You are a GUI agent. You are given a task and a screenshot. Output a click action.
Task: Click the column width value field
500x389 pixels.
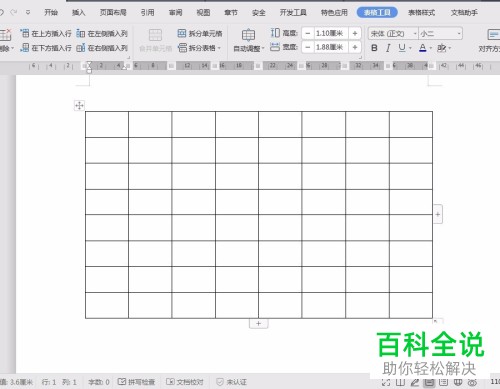point(331,47)
